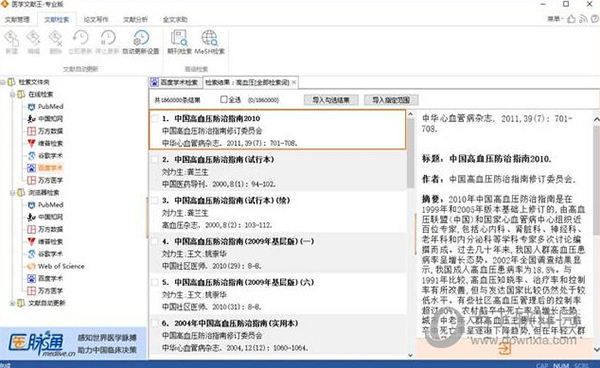Click the 导入指定范围 button
Screen dimensions: 600x368
click(x=391, y=100)
